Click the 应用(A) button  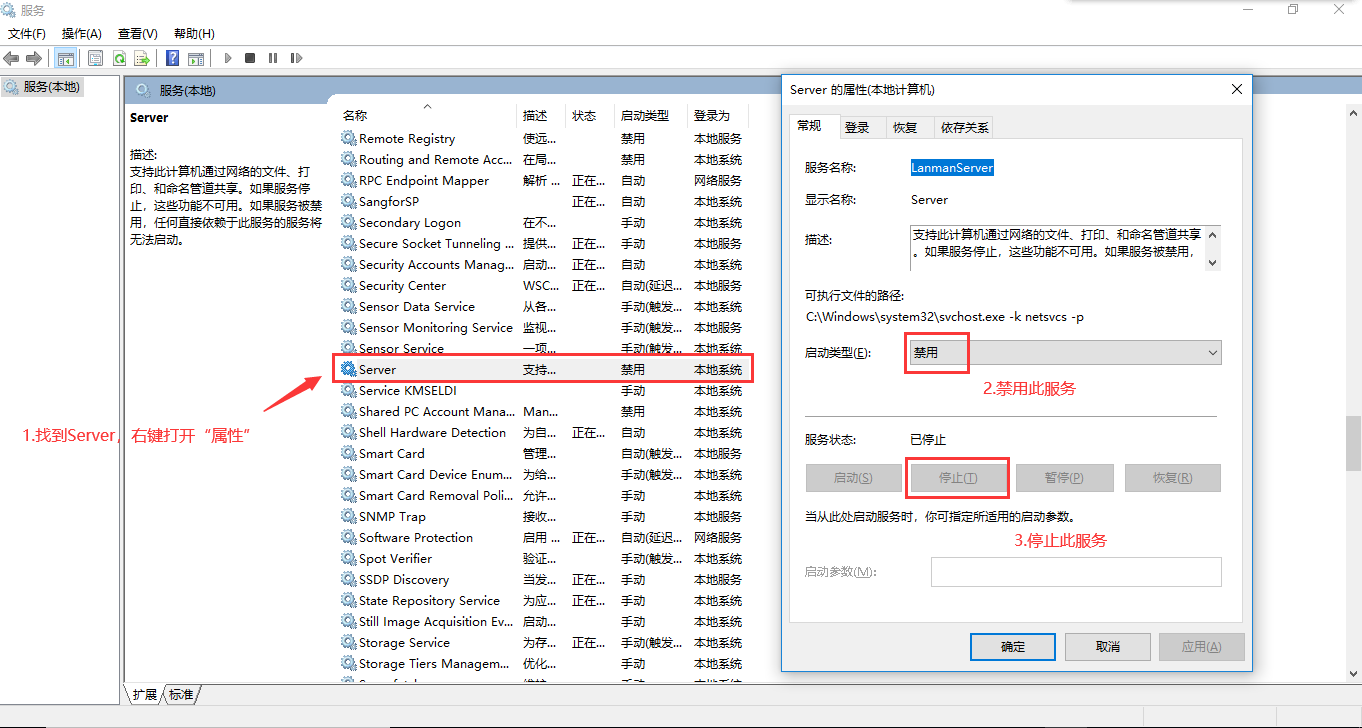tap(1201, 646)
